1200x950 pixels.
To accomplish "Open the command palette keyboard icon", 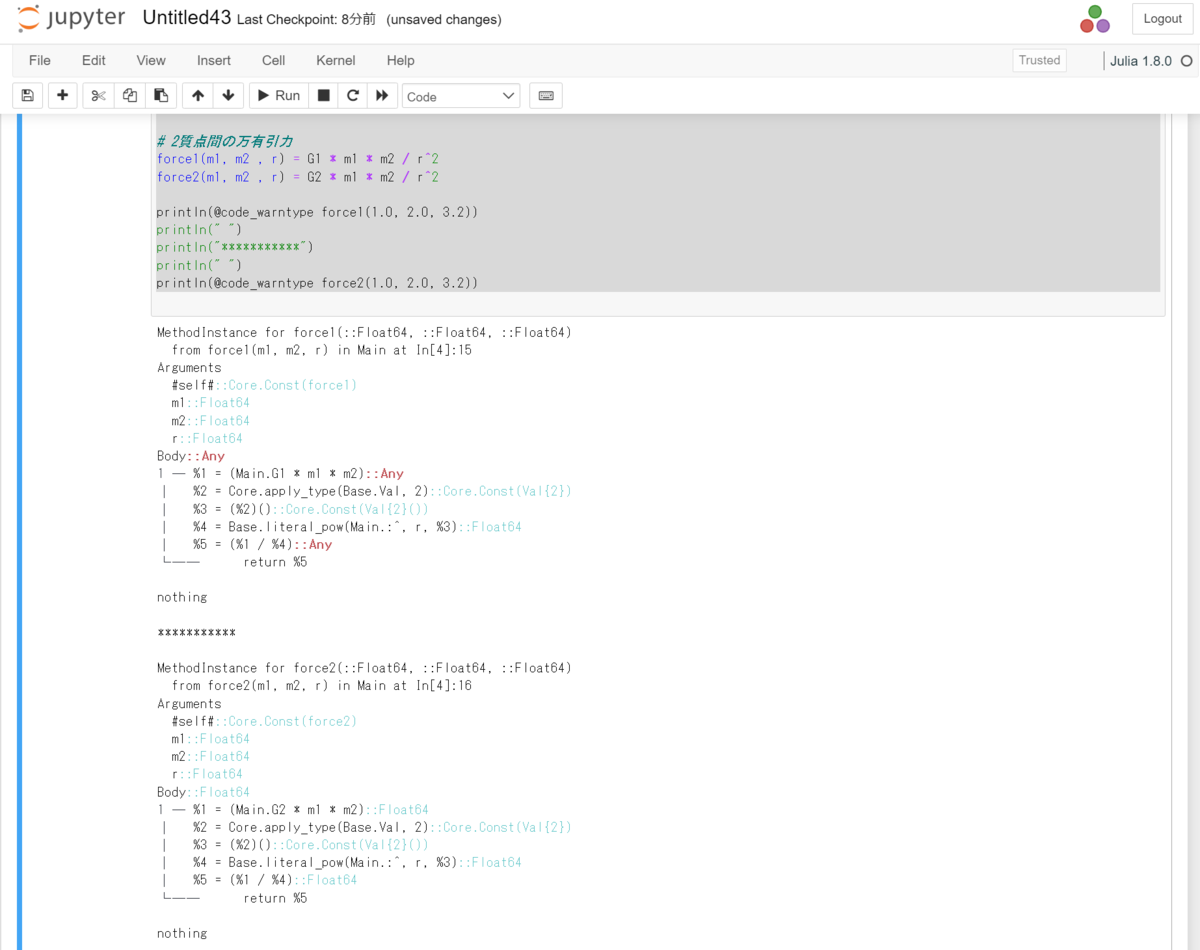I will 546,96.
